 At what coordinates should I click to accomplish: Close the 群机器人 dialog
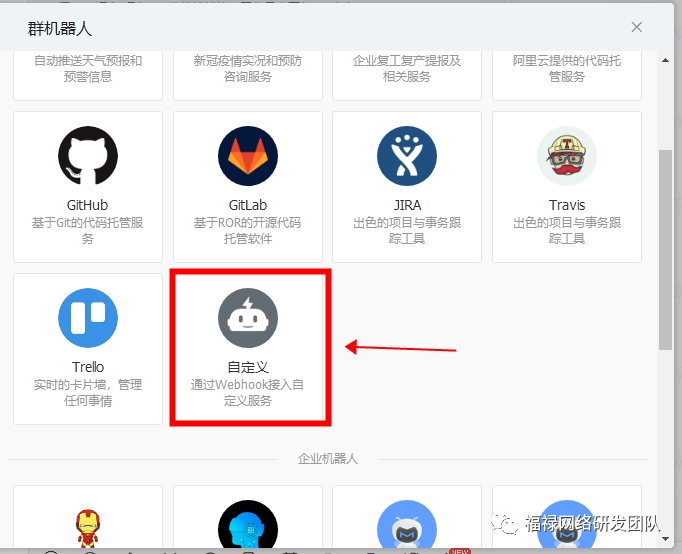637,27
